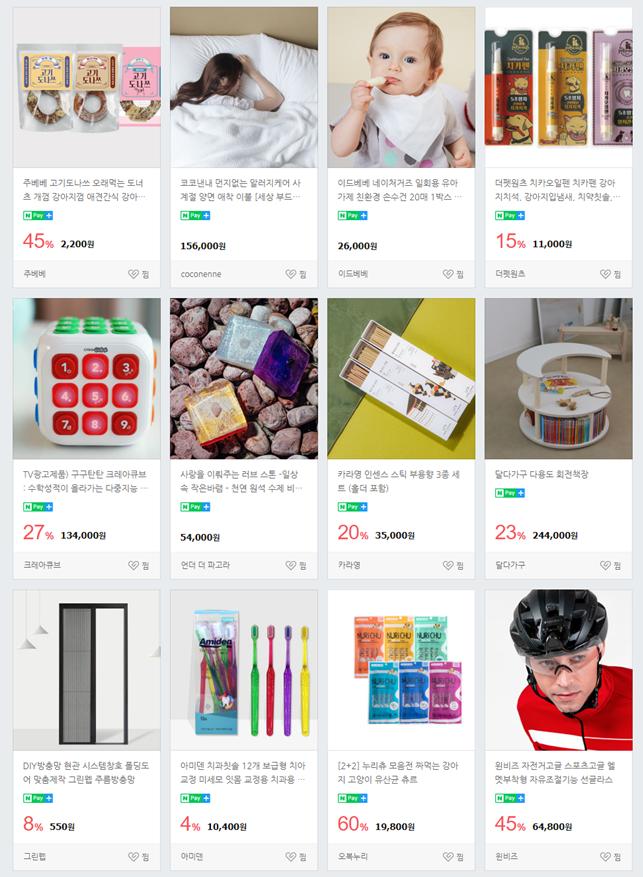
Task: Click the wishlist heart on the 카라영 incense card
Action: (453, 565)
